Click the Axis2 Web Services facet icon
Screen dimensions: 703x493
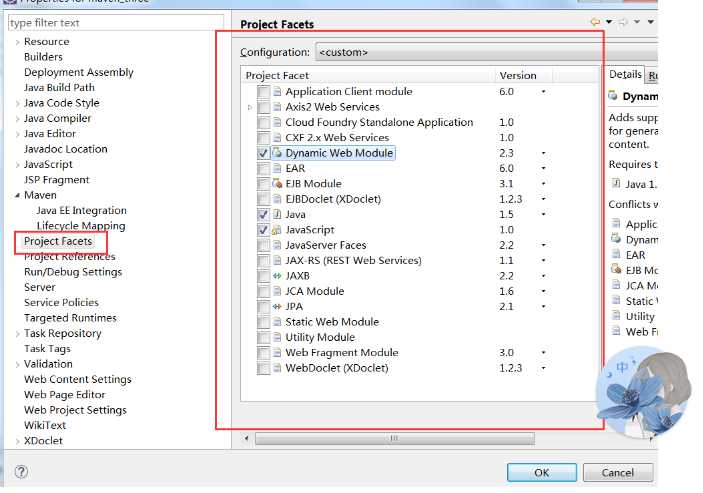tap(277, 107)
